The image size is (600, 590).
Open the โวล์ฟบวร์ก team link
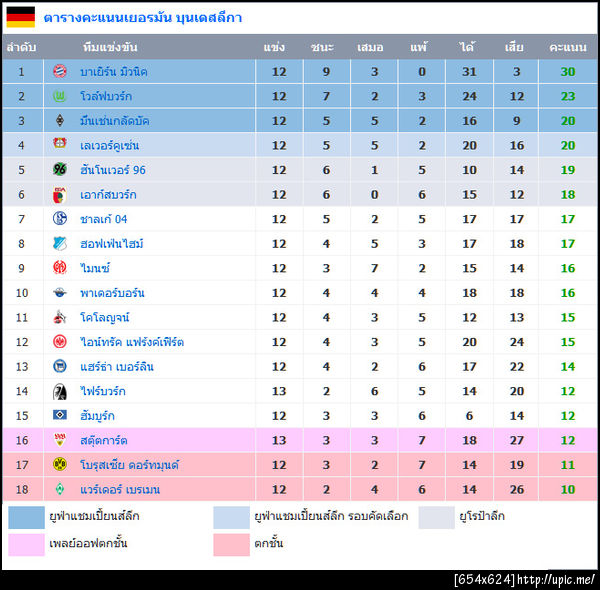tap(106, 96)
